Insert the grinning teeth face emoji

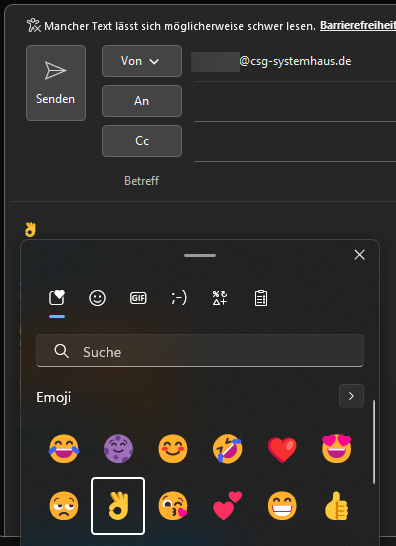(282, 506)
